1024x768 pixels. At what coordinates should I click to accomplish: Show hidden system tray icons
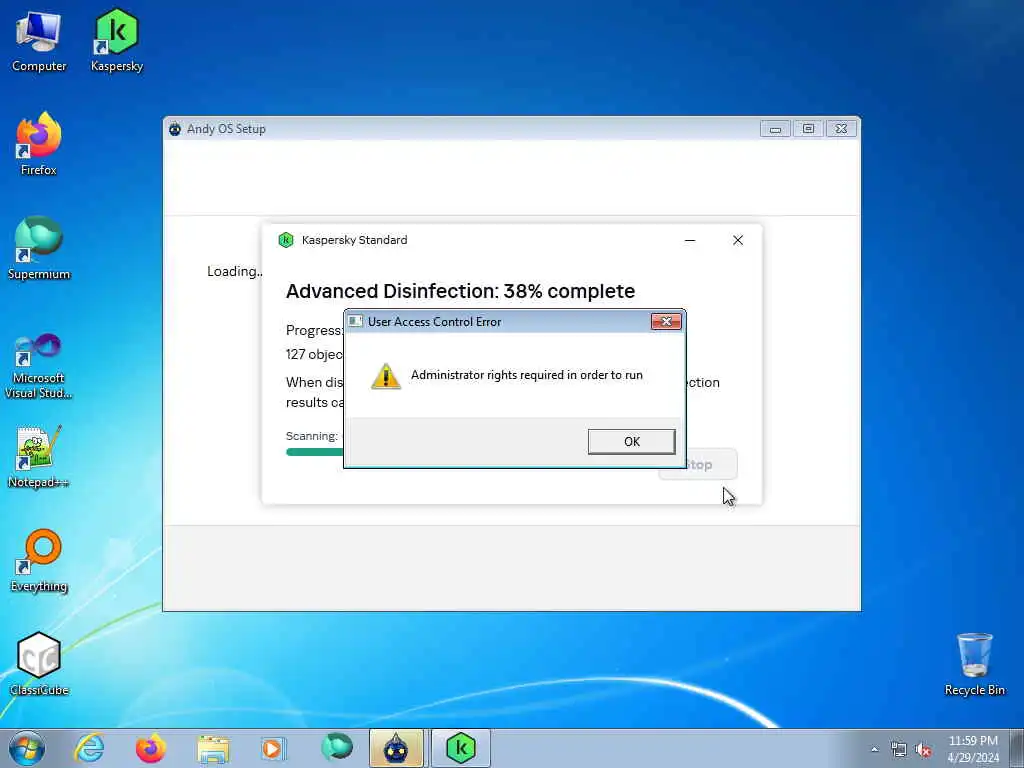point(874,750)
